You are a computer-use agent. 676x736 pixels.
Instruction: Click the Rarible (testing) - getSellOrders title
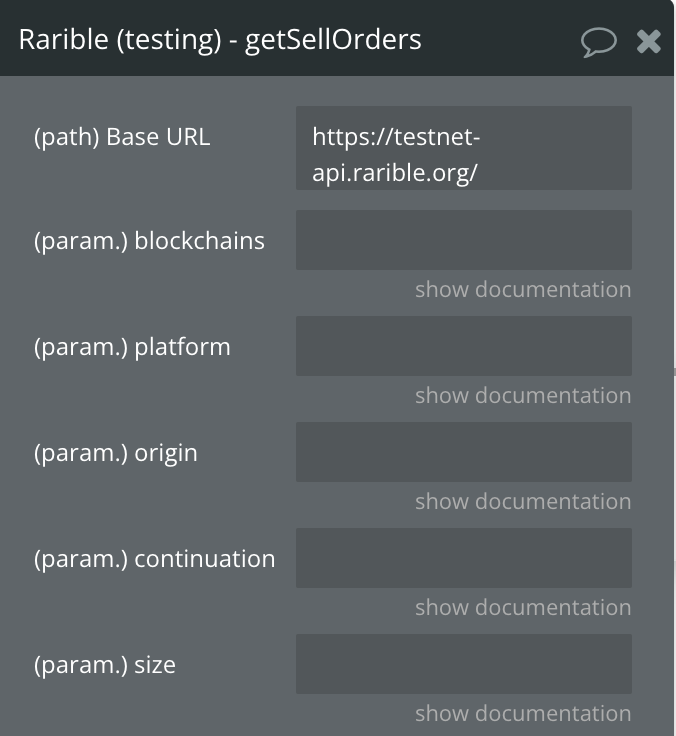pyautogui.click(x=220, y=40)
